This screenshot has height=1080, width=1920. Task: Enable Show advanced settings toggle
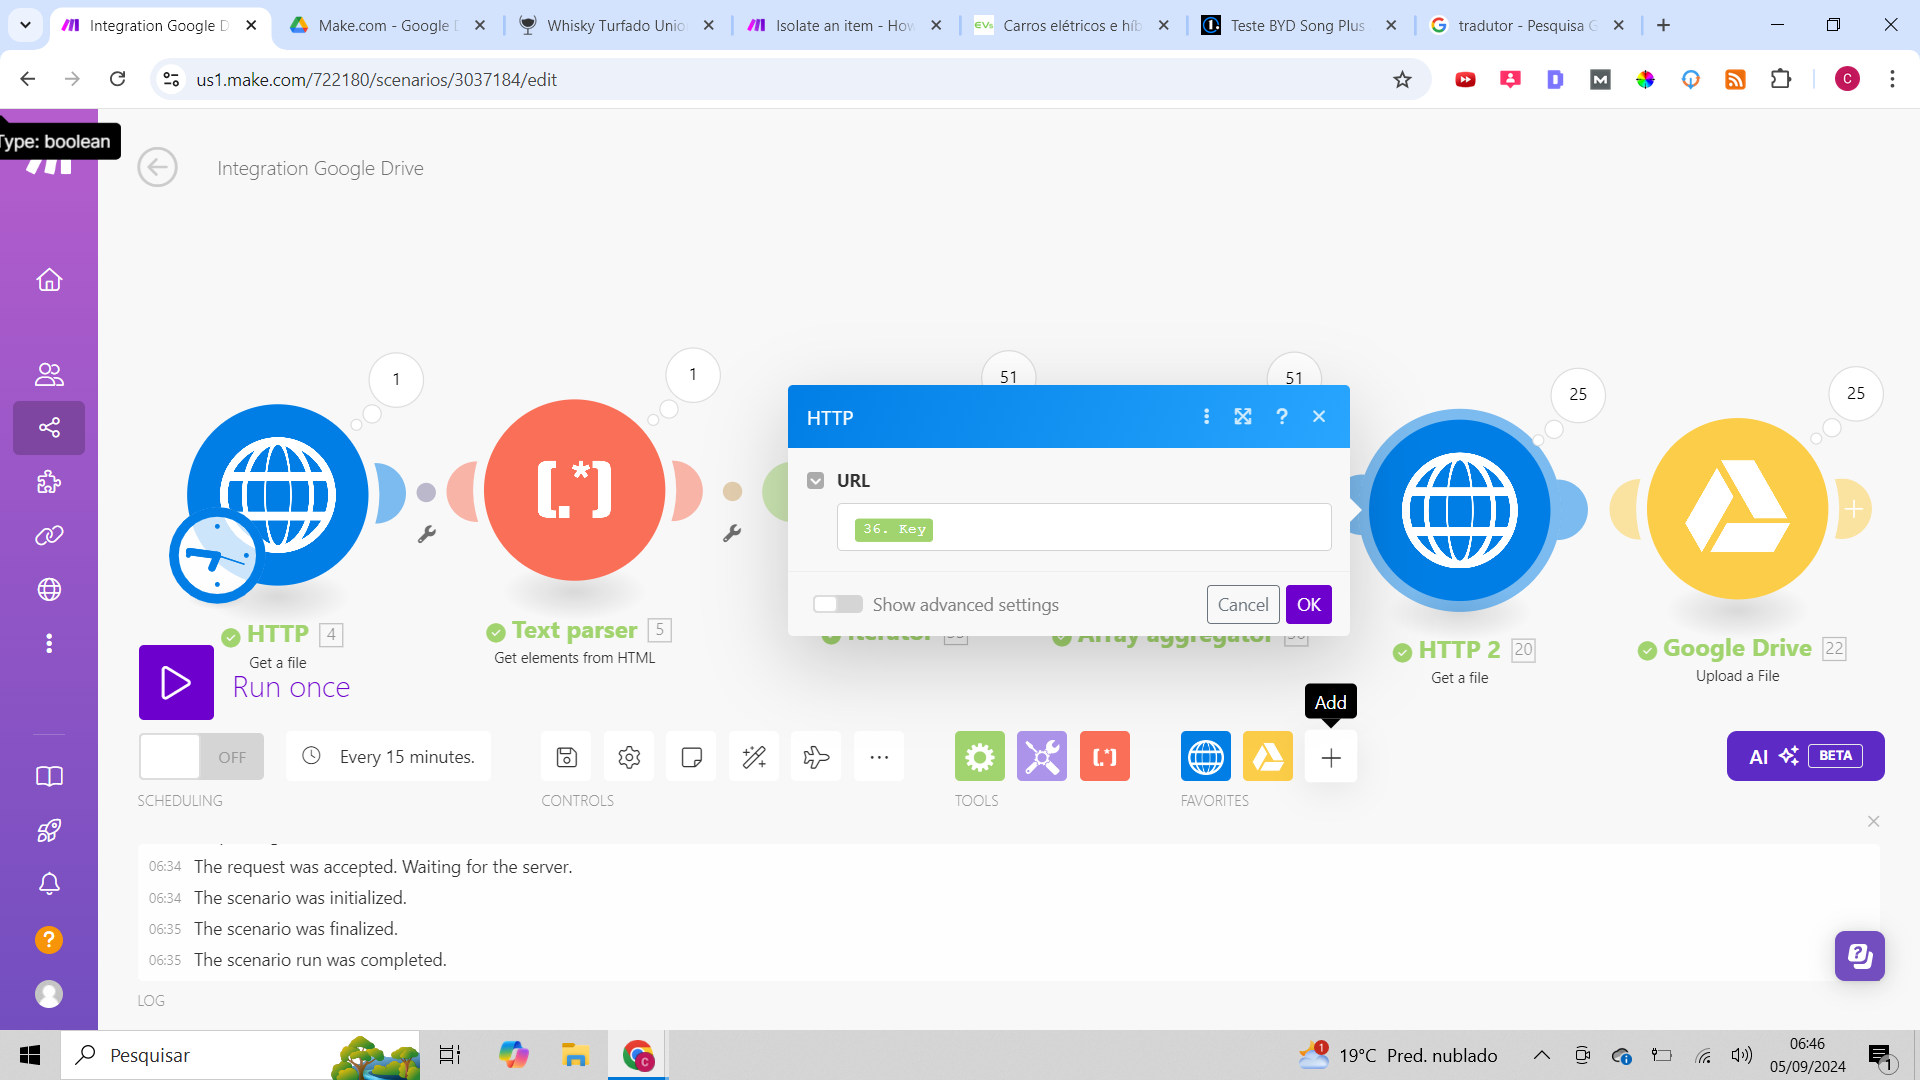tap(838, 604)
